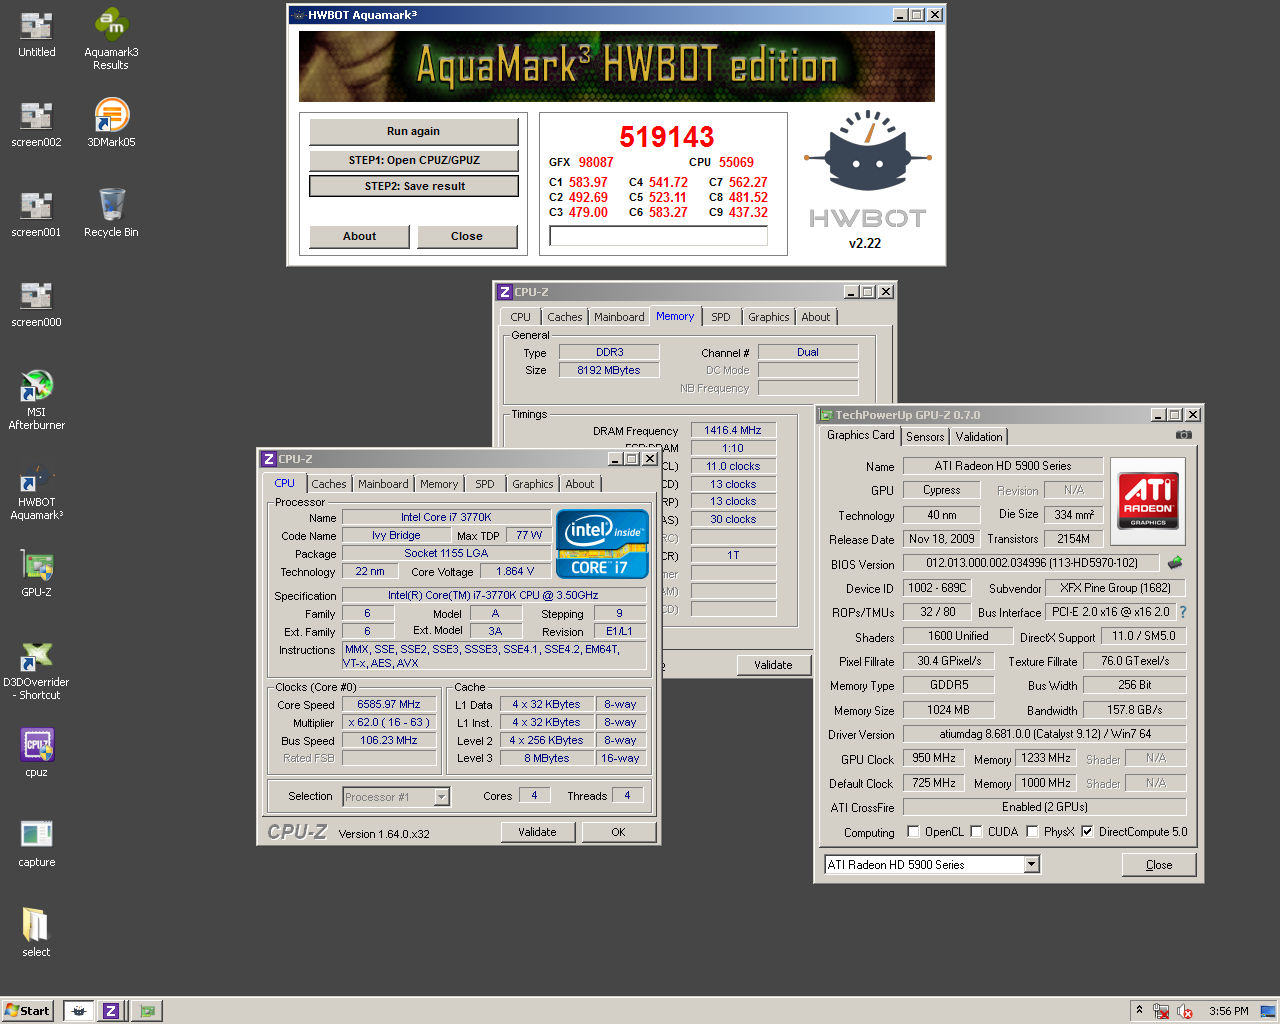Screen dimensions: 1280x1024
Task: Click OK in front CPU-Z window
Action: 619,832
